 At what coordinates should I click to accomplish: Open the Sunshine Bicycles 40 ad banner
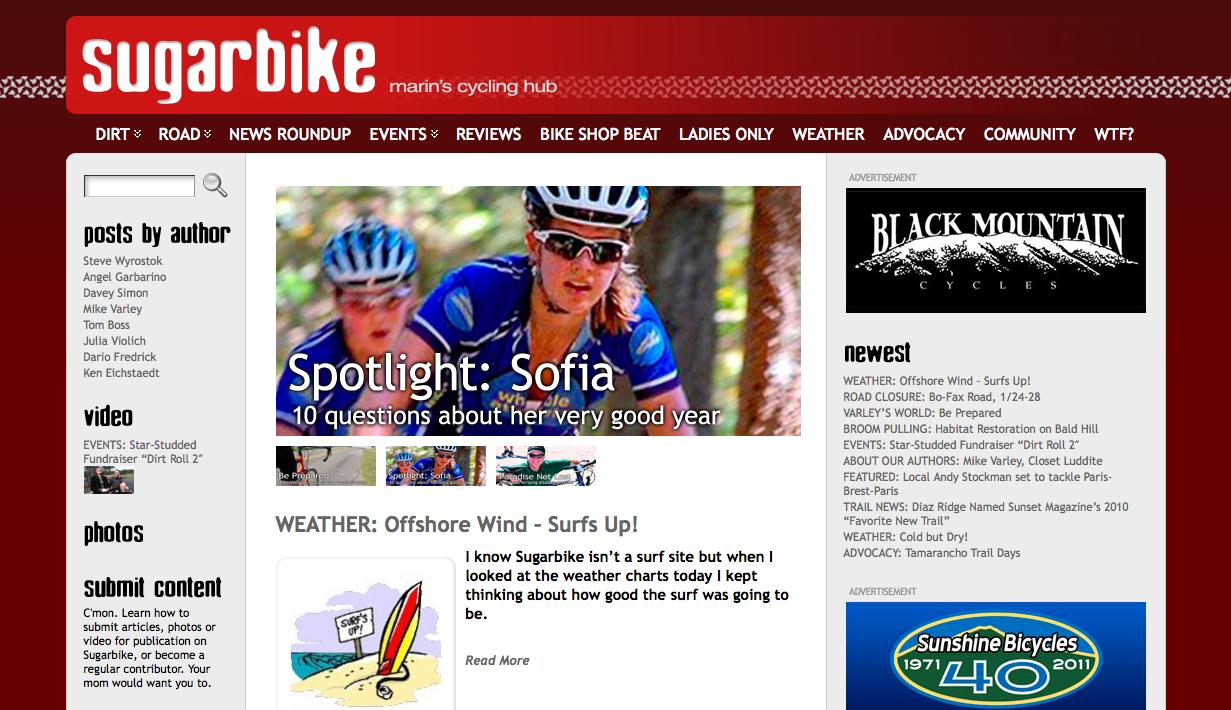[996, 656]
